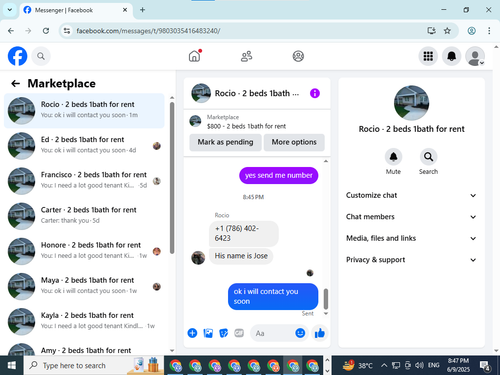500x375 pixels.
Task: Click the chat messages scrollbar thumb
Action: 326,299
